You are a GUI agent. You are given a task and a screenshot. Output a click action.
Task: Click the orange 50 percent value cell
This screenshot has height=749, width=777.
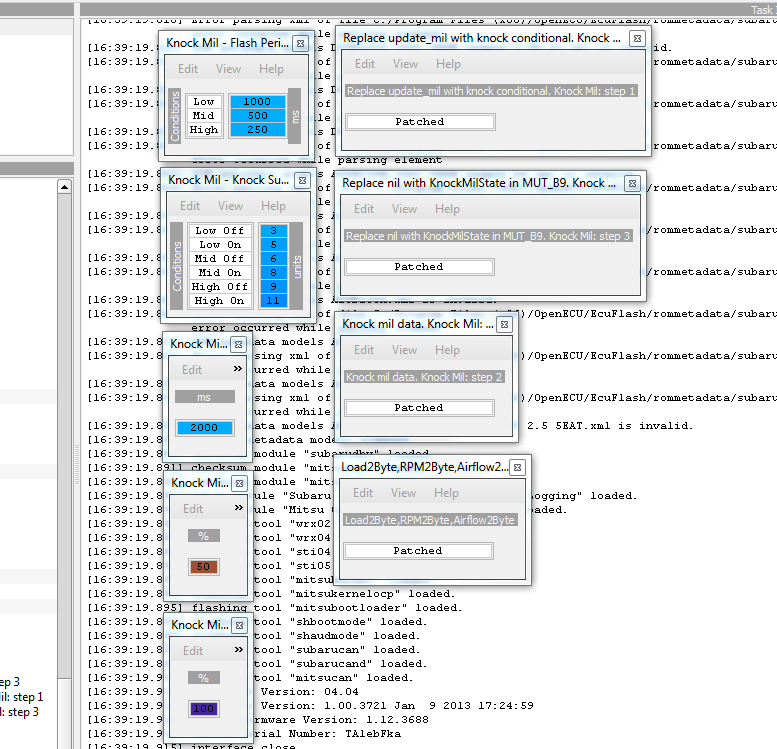(x=203, y=567)
